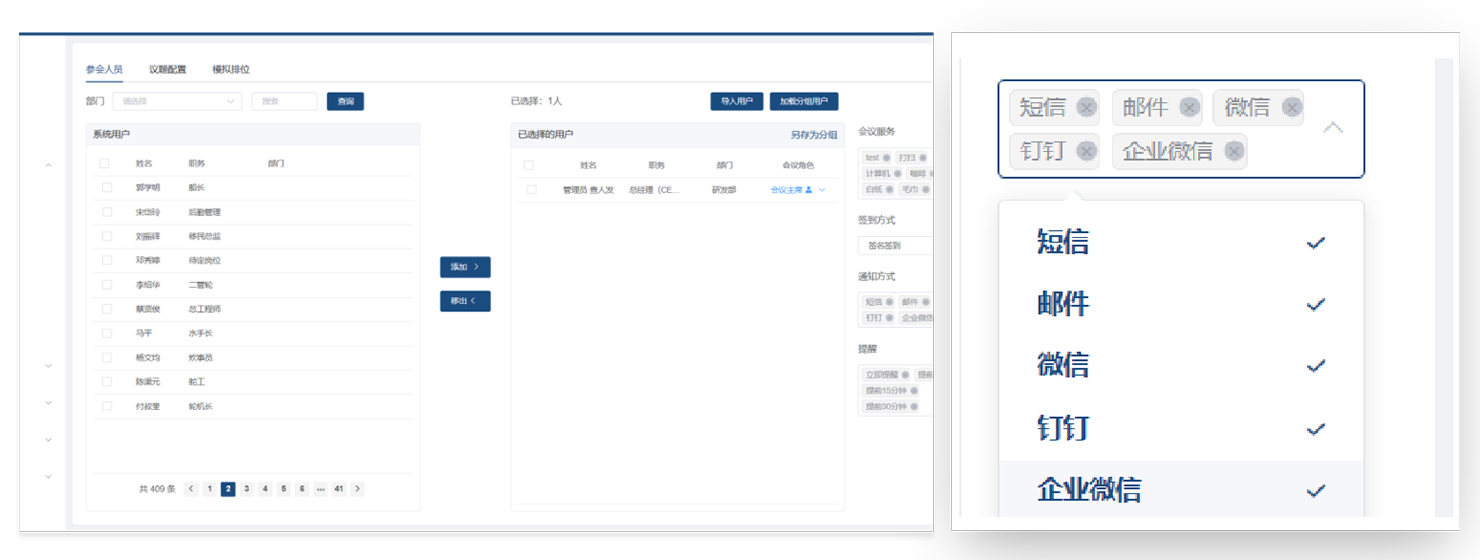Click the person icon beside 会议主席

click(x=808, y=190)
